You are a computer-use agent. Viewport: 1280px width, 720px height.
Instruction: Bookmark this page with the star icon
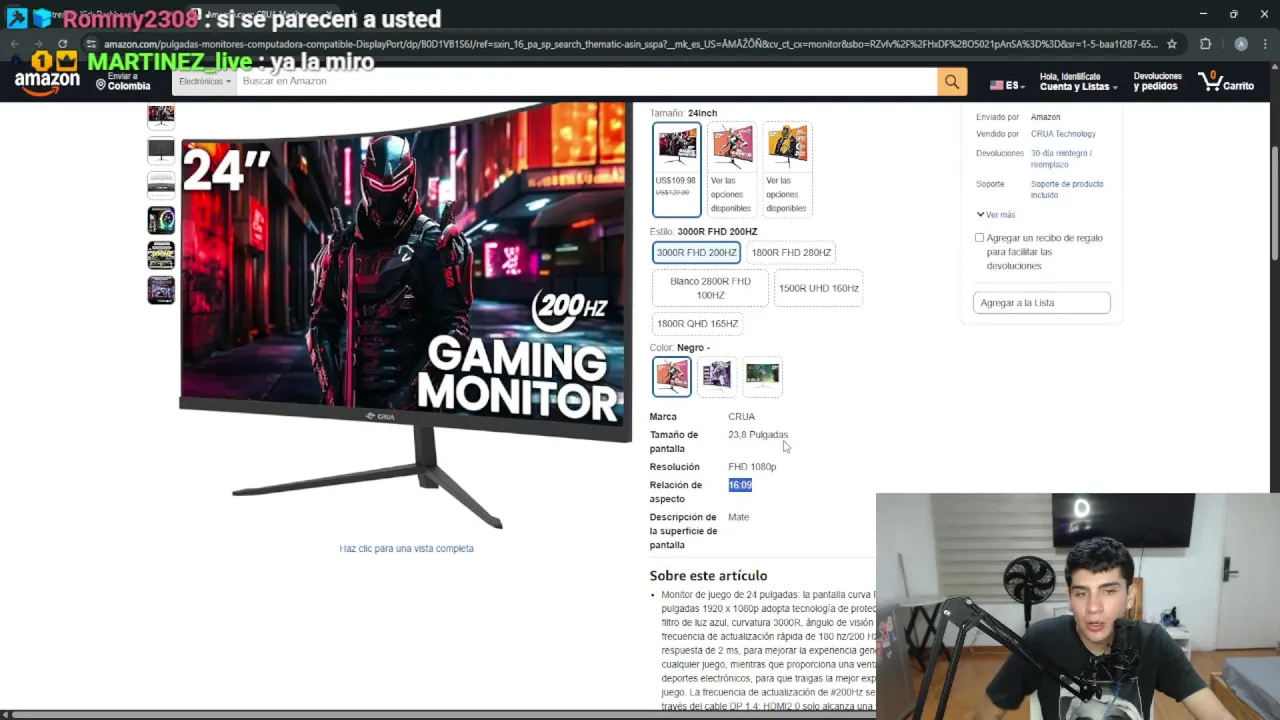(1172, 44)
